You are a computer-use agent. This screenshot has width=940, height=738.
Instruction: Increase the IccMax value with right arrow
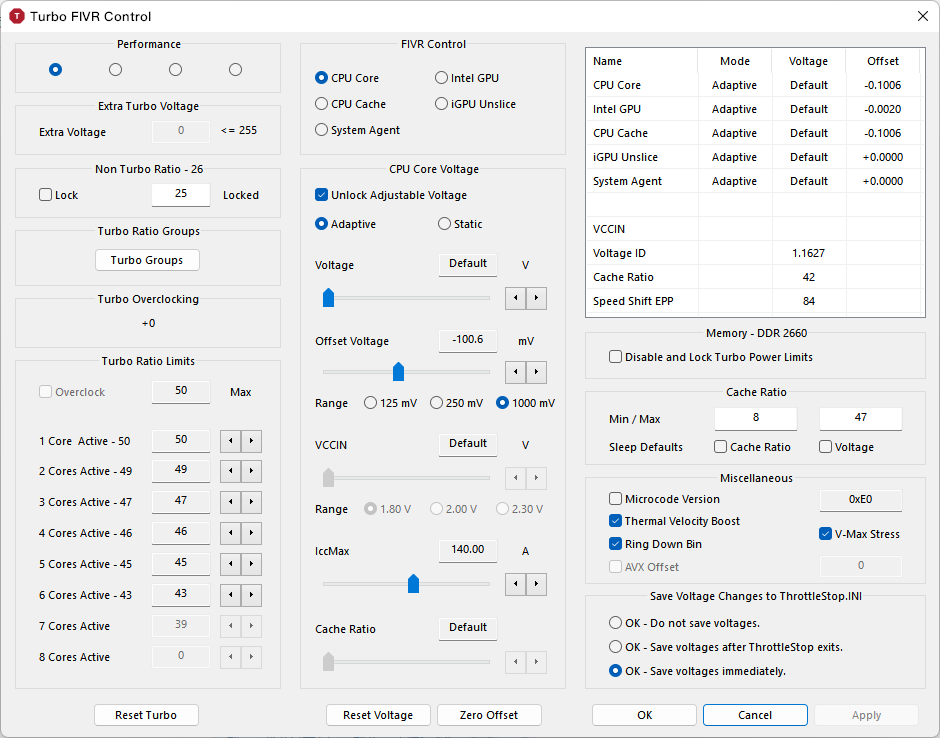point(536,583)
